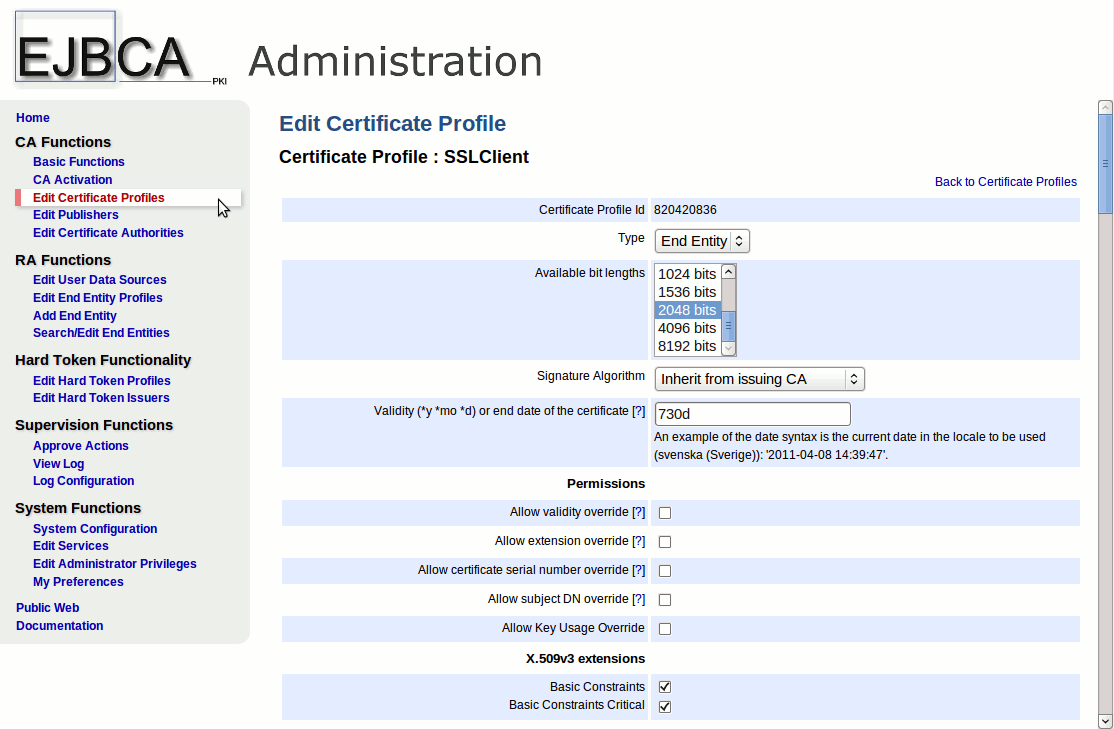The height and width of the screenshot is (729, 1114).
Task: Select 4096 bits in bit lengths list
Action: click(687, 328)
